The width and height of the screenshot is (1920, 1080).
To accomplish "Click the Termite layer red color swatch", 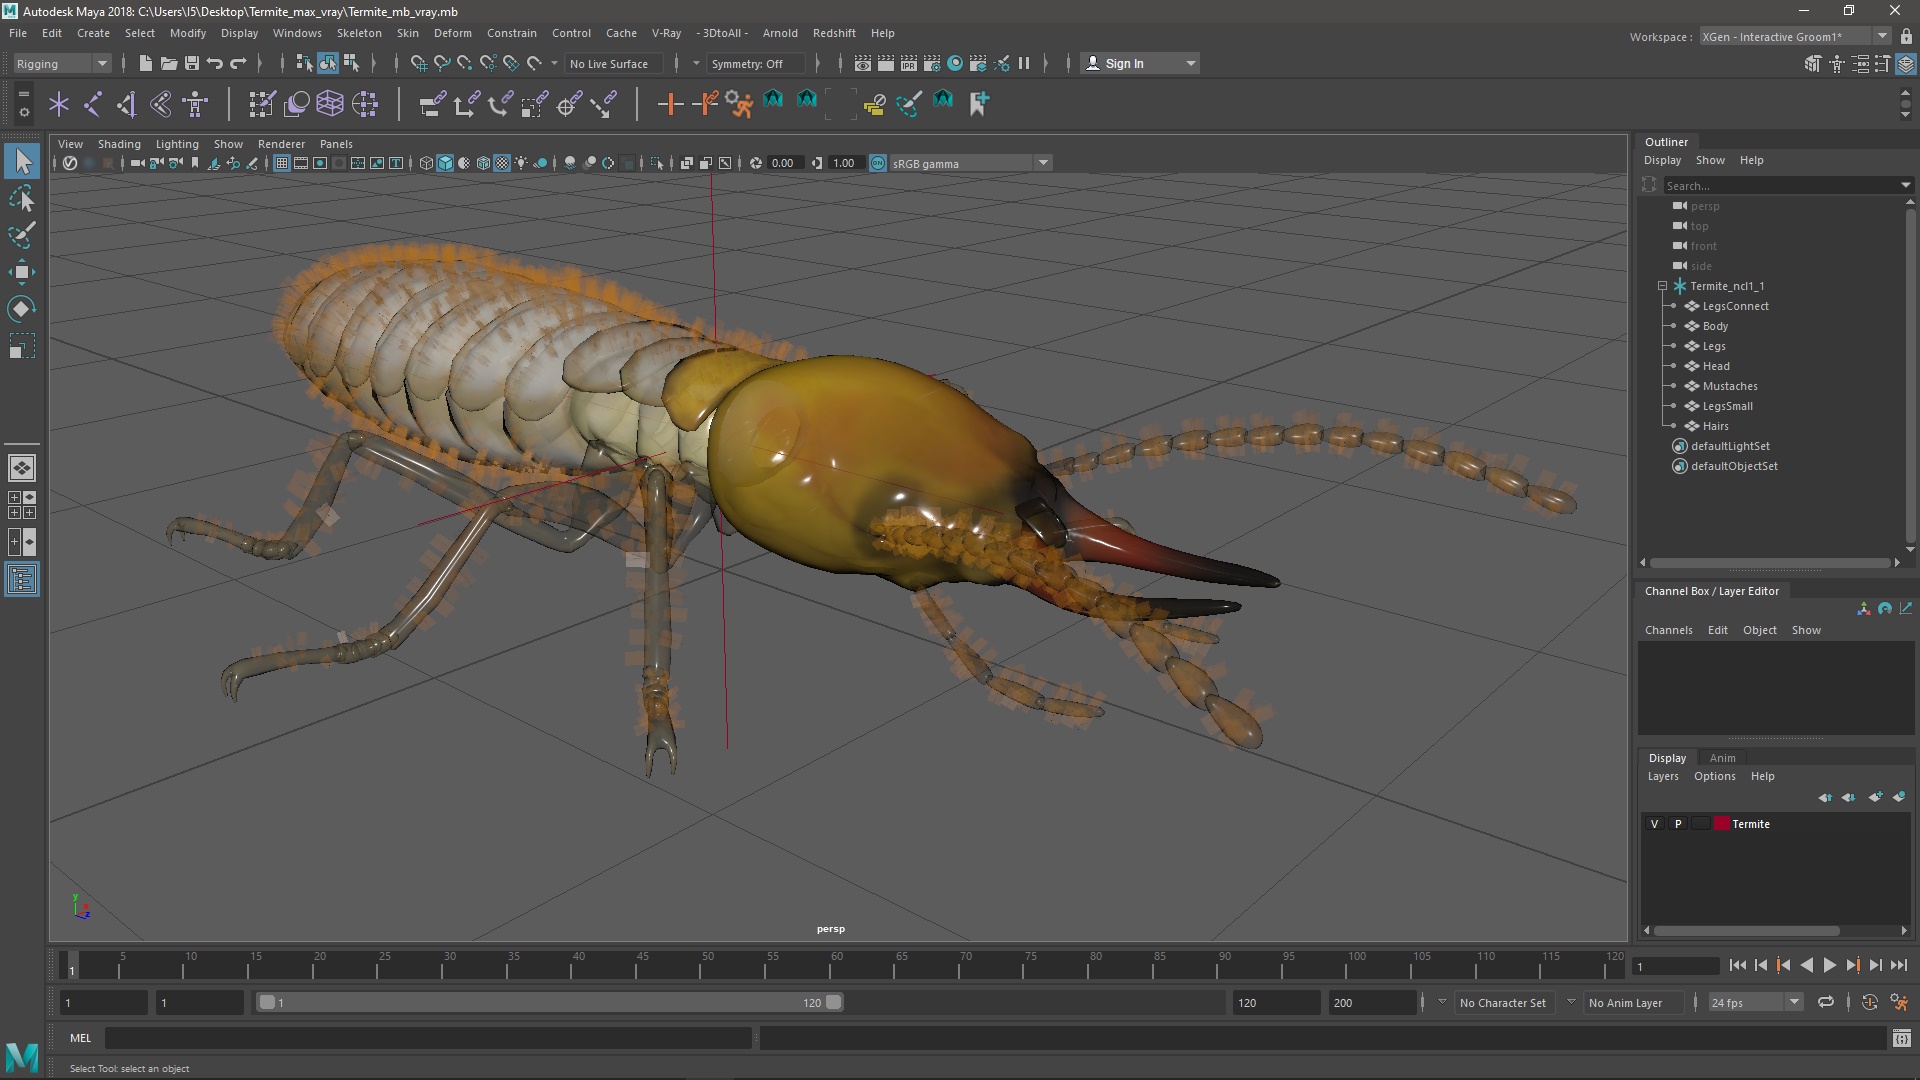I will pyautogui.click(x=1721, y=824).
